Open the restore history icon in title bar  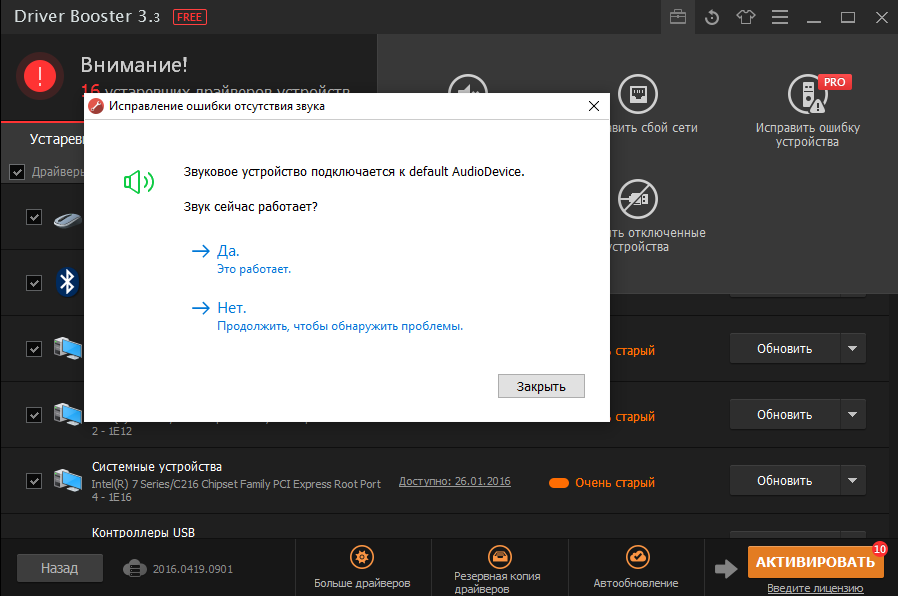click(x=712, y=17)
